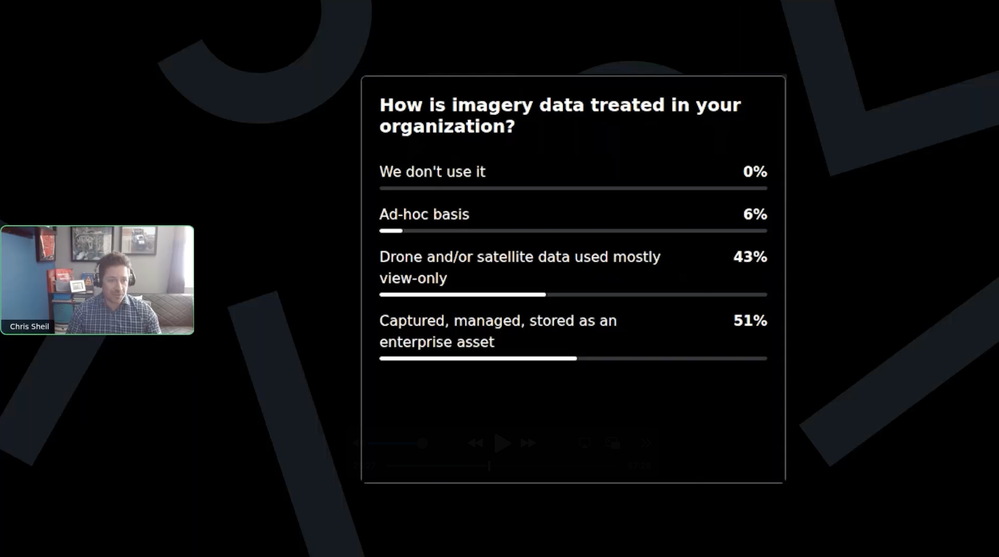Click the rewind (skip back) icon
This screenshot has height=557, width=999.
click(x=476, y=443)
